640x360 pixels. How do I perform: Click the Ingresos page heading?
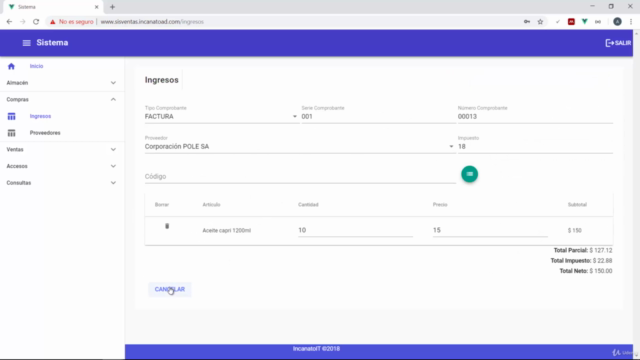[x=162, y=80]
